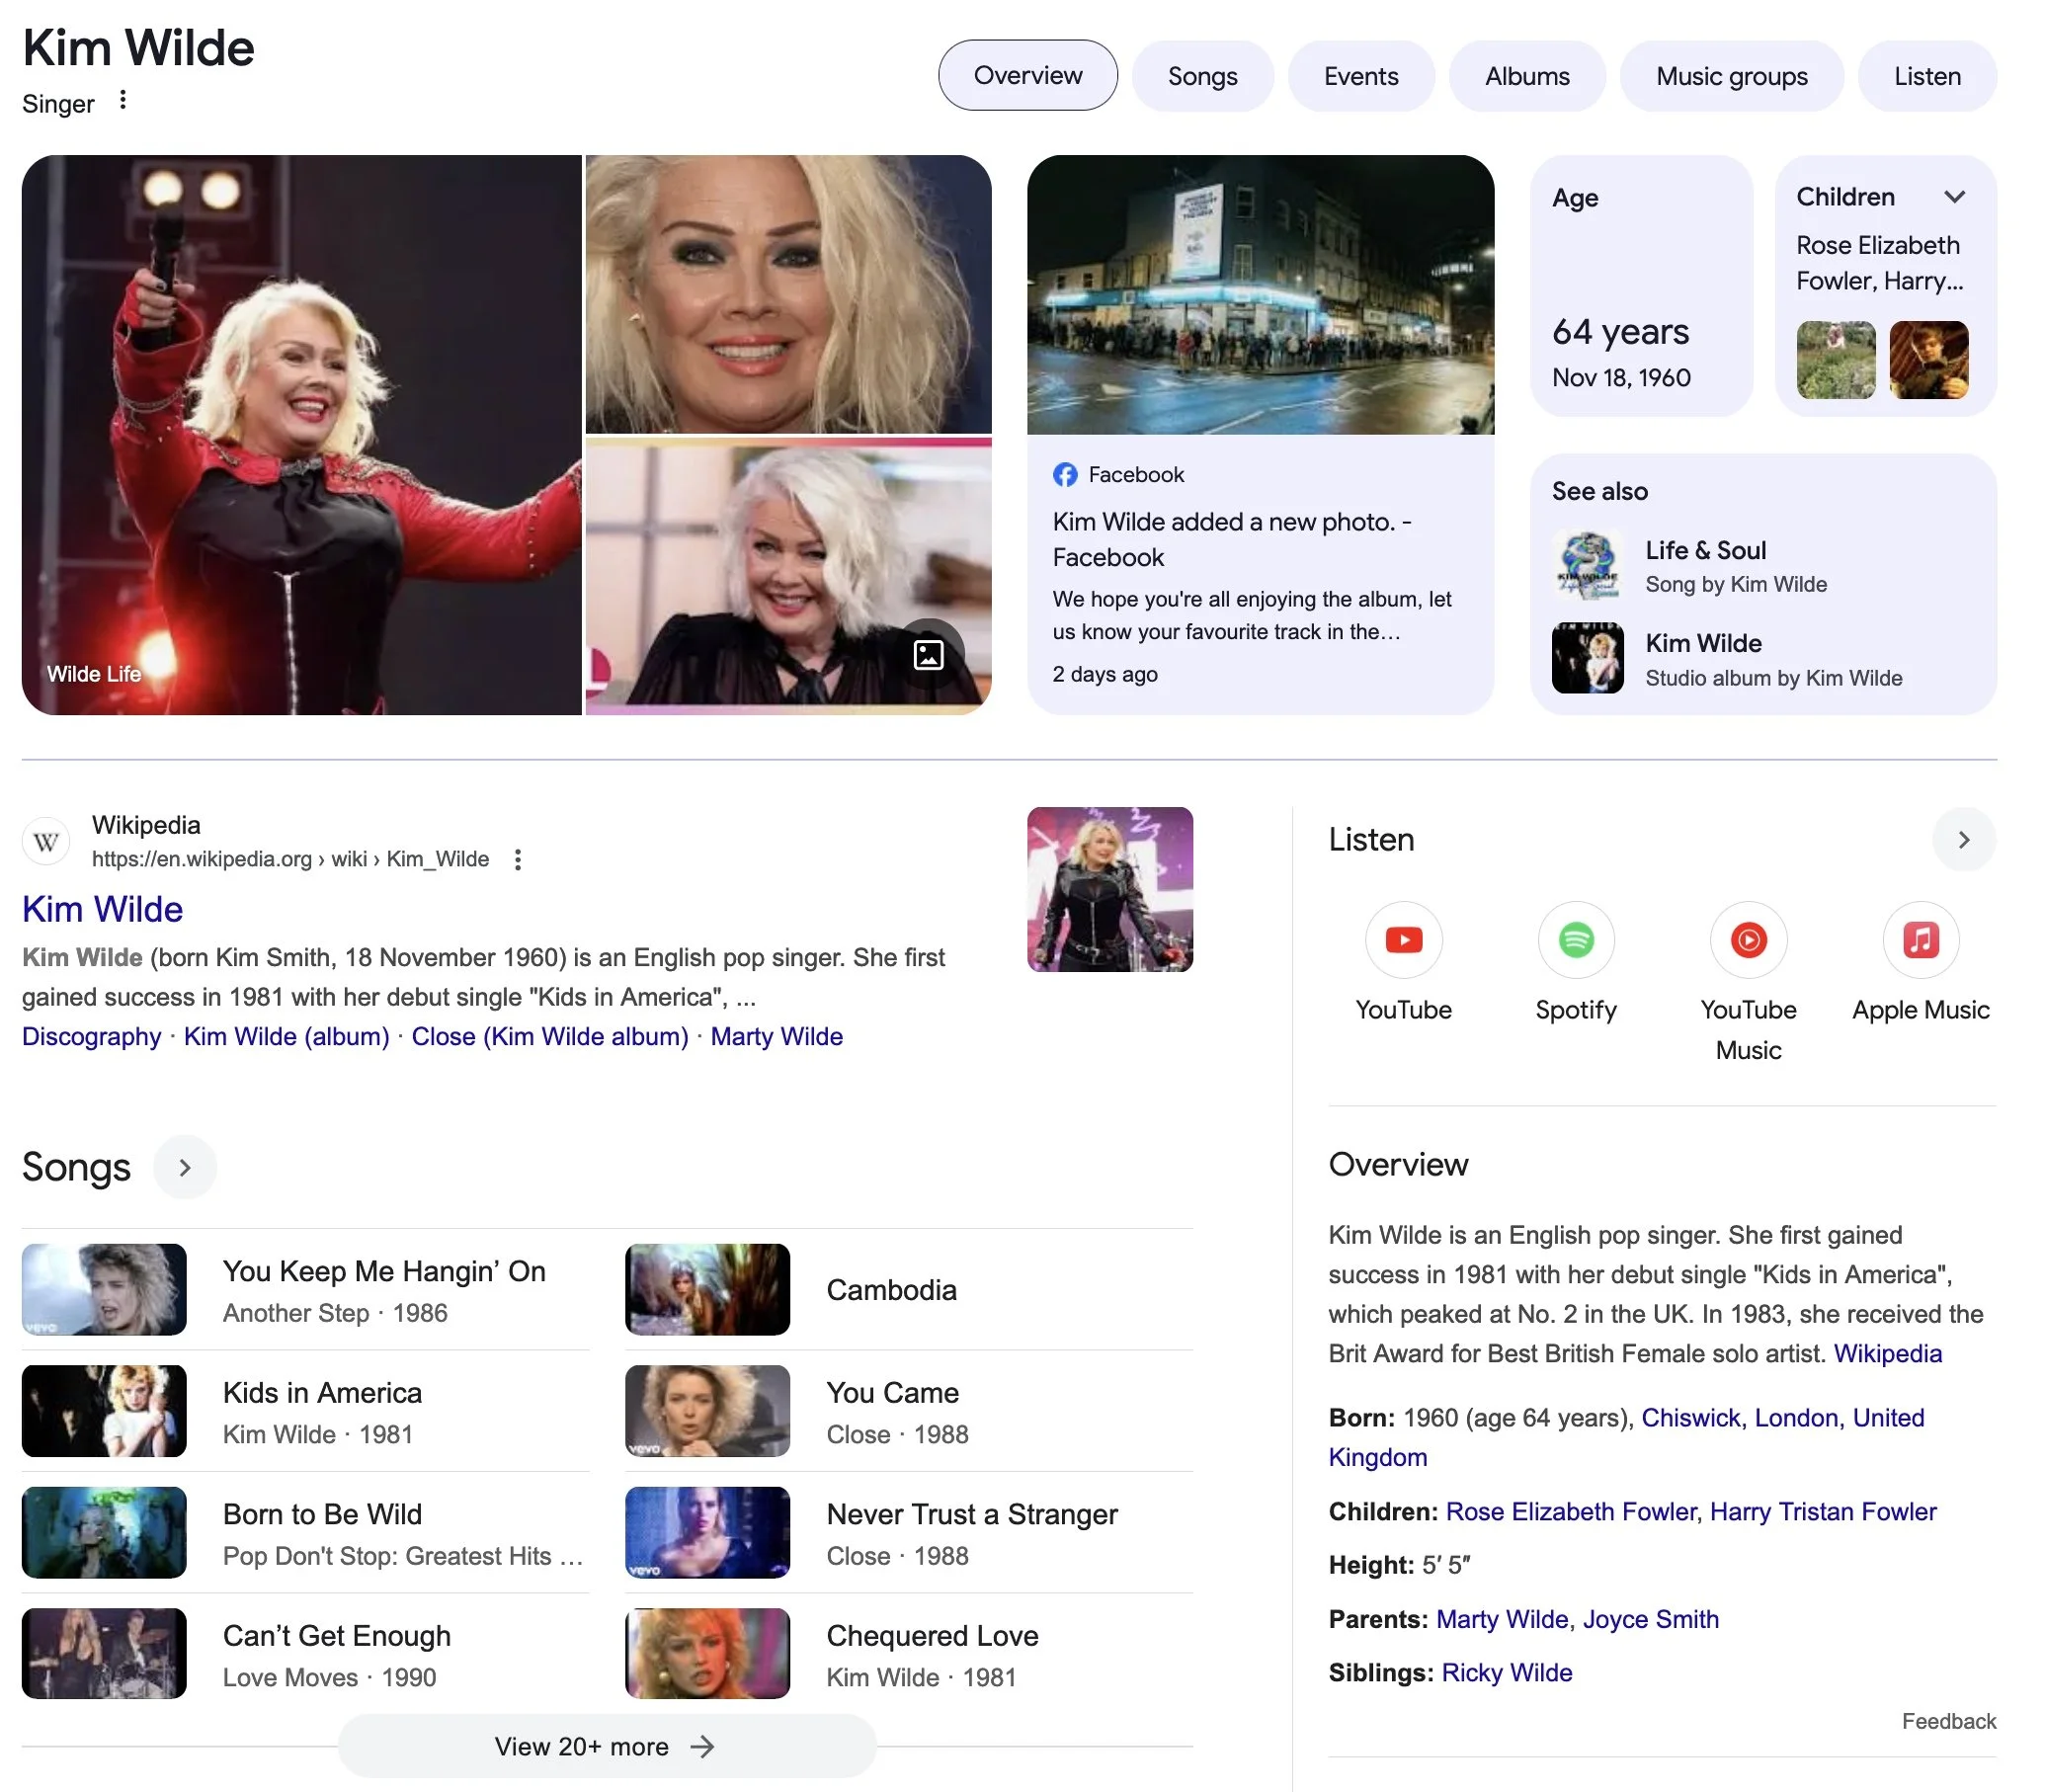Screen dimensions: 2045x1792
Task: Expand the Songs section arrow
Action: [x=184, y=1167]
